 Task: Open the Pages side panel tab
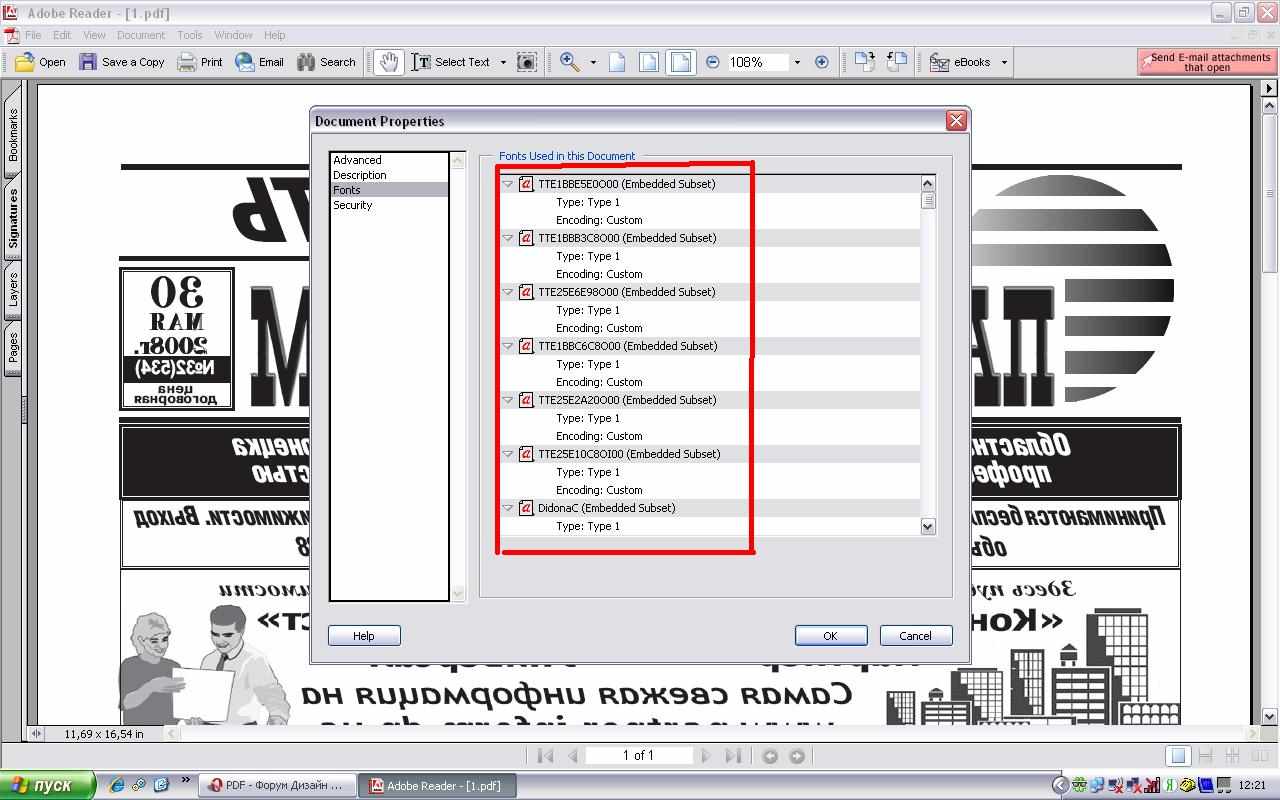[13, 347]
